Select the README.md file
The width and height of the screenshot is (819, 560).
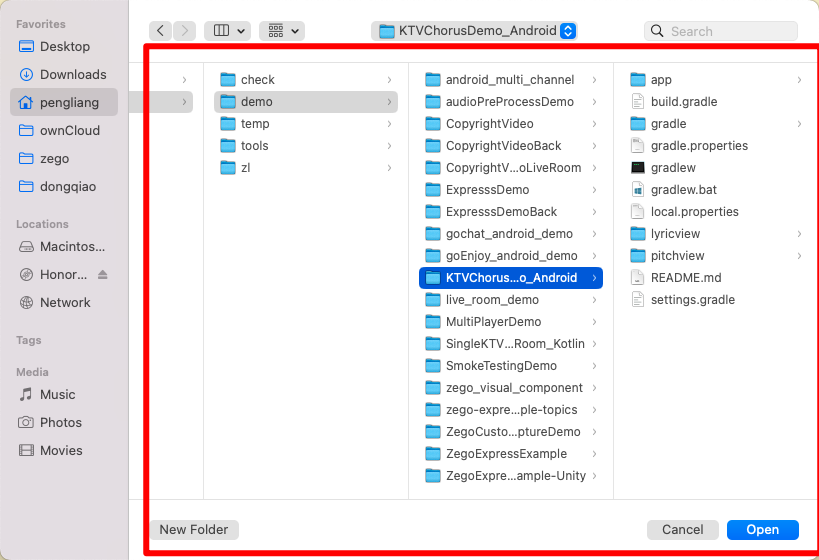point(685,277)
